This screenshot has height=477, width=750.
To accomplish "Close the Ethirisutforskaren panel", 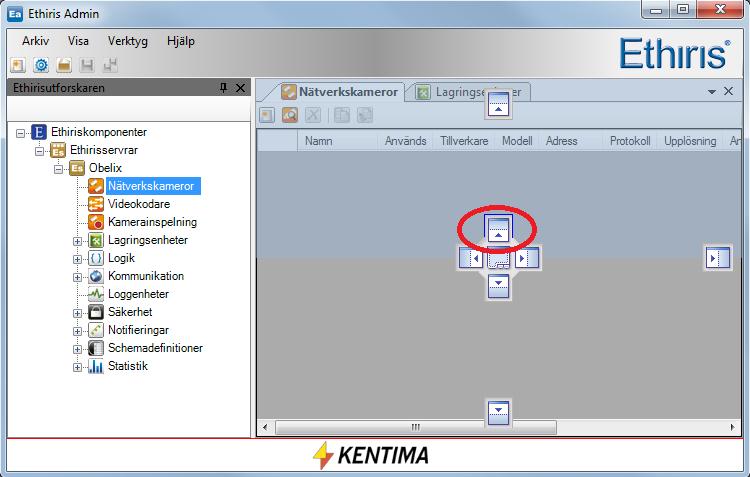I will 241,88.
